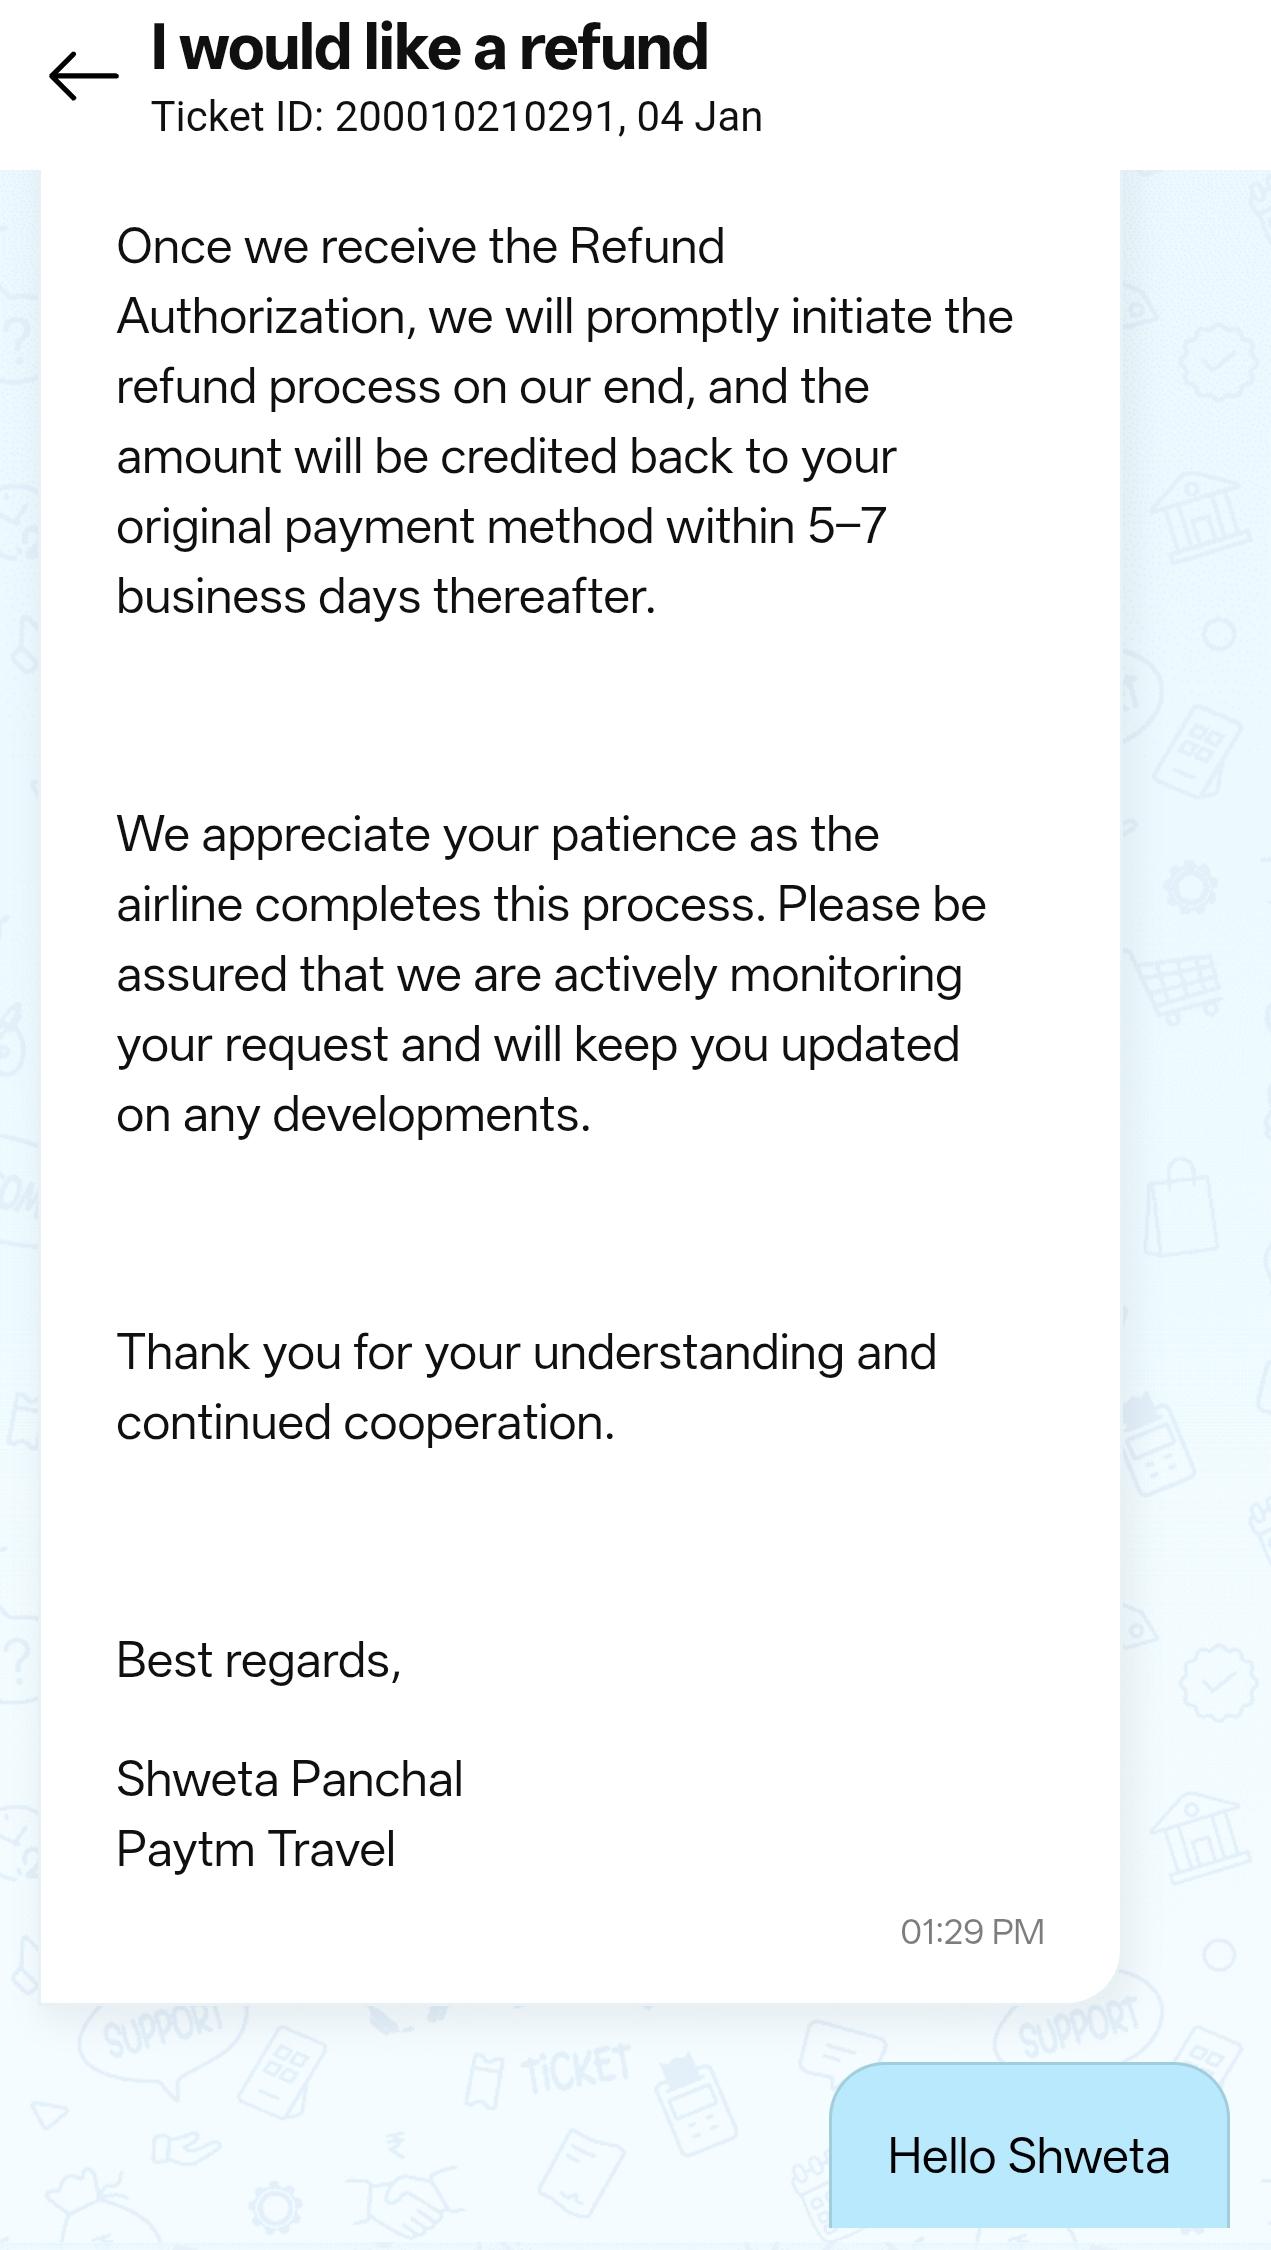Tap the 'Hello Shweta' message bubble
The width and height of the screenshot is (1271, 2250).
pyautogui.click(x=1028, y=2155)
